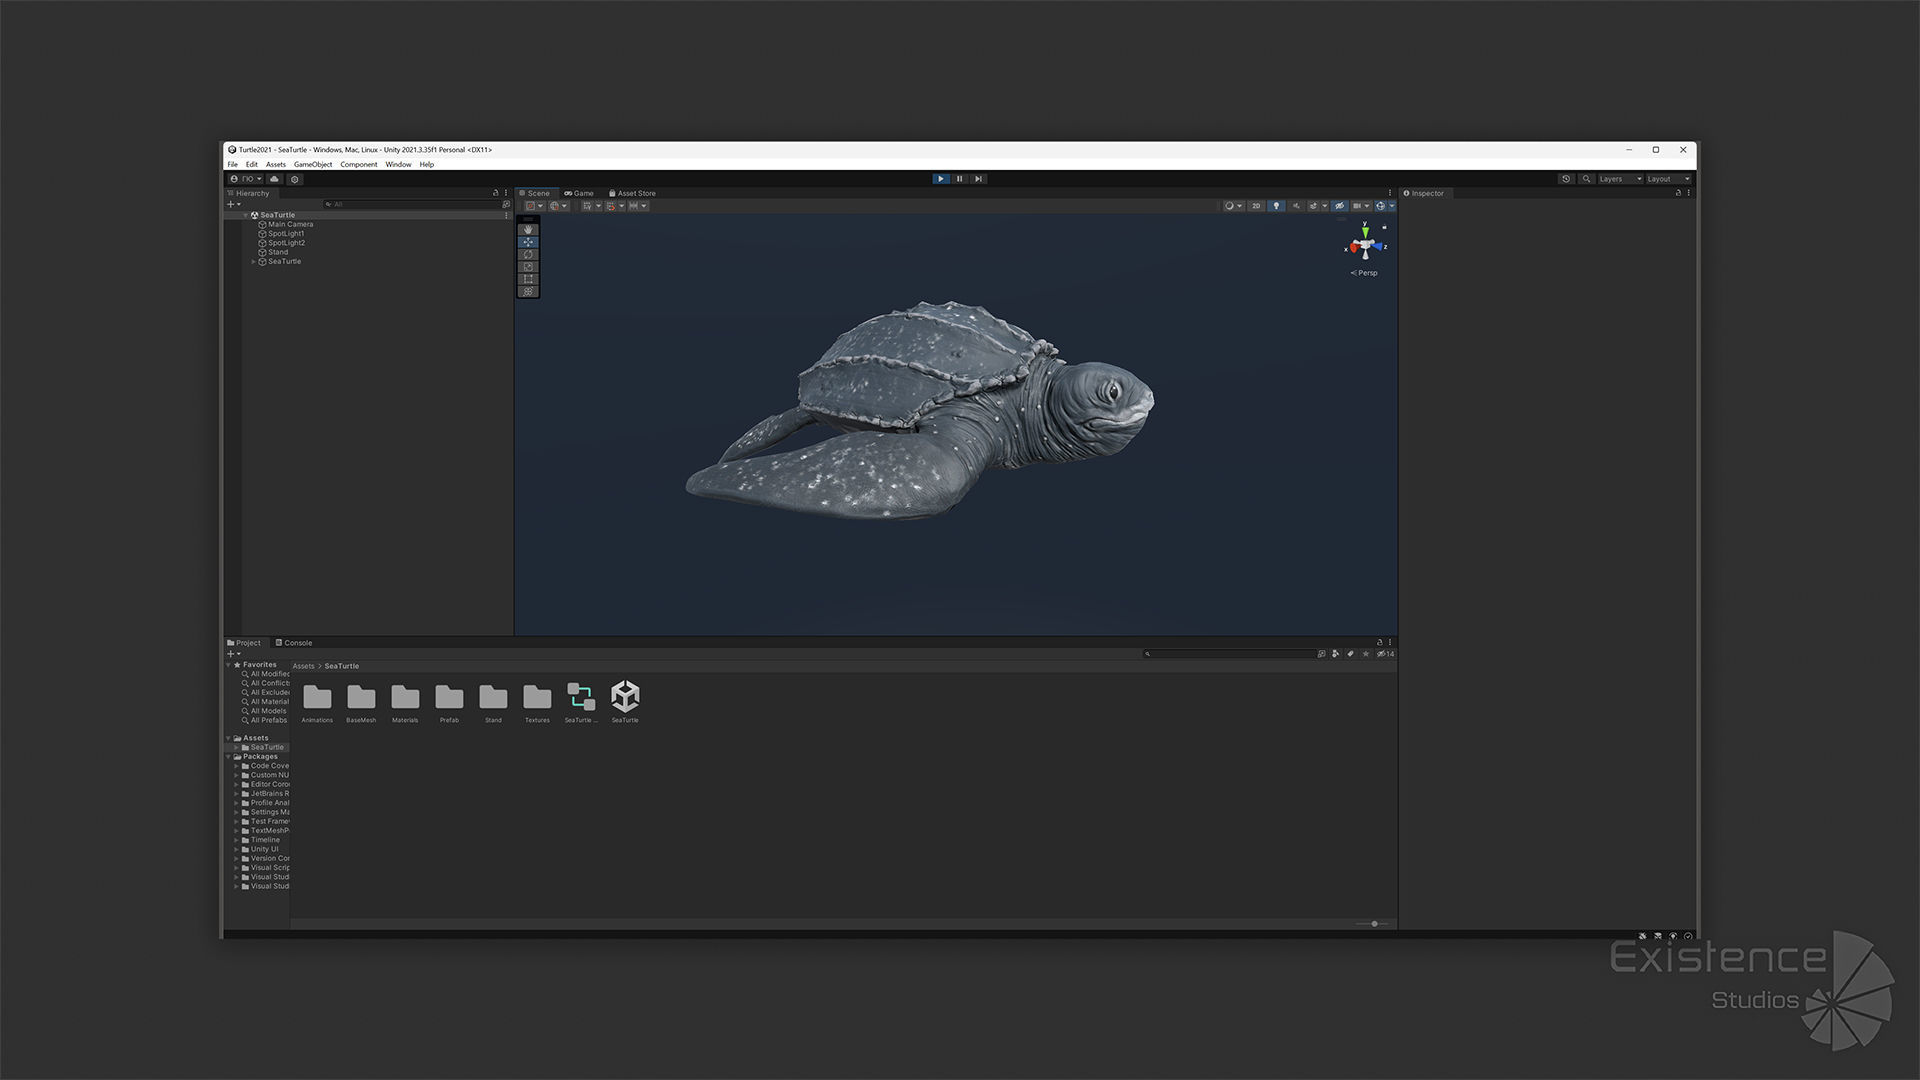Open the Undo History clock icon
The height and width of the screenshot is (1080, 1920).
point(1566,179)
